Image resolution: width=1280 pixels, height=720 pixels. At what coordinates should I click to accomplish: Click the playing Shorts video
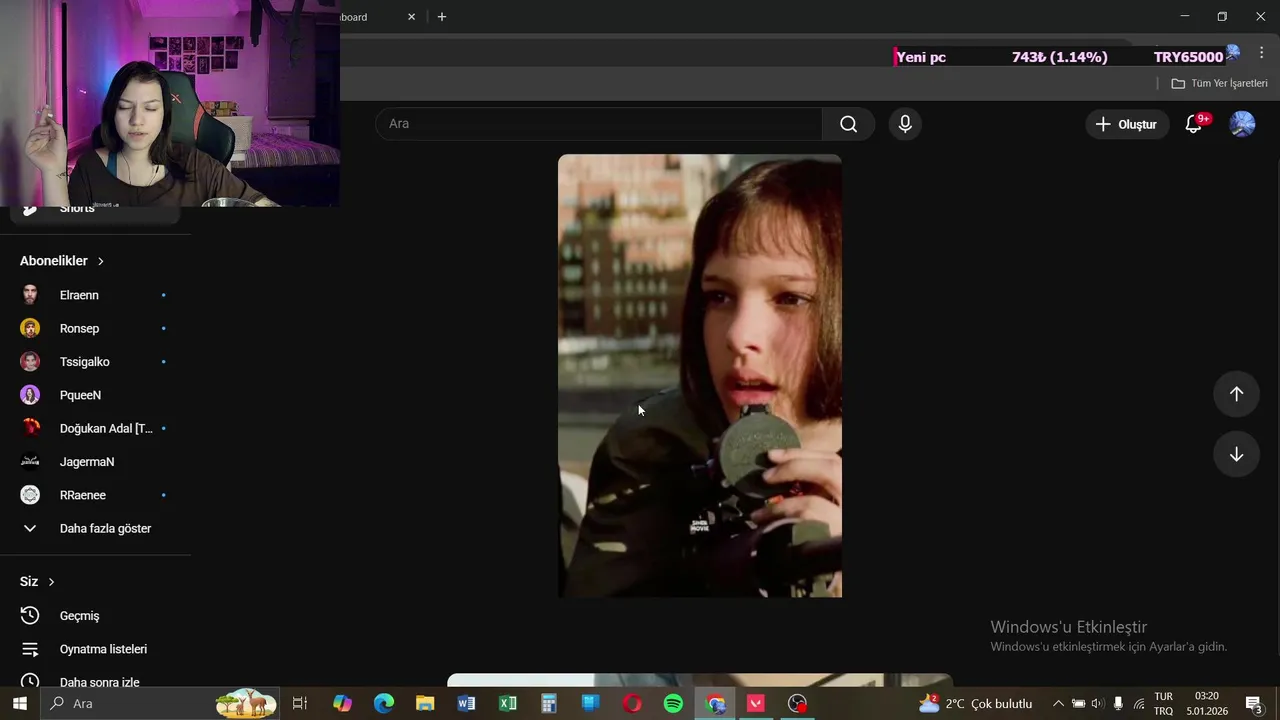(700, 376)
